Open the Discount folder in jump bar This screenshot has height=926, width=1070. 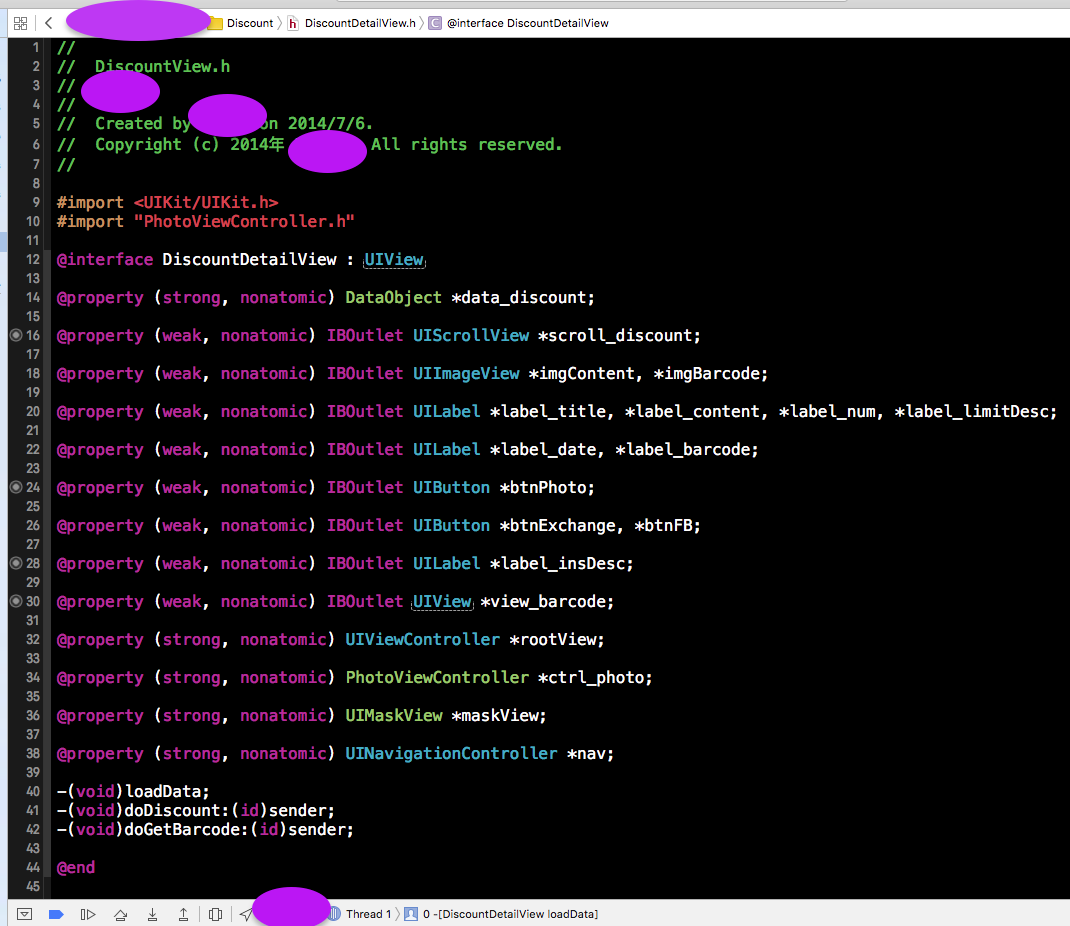coord(249,23)
